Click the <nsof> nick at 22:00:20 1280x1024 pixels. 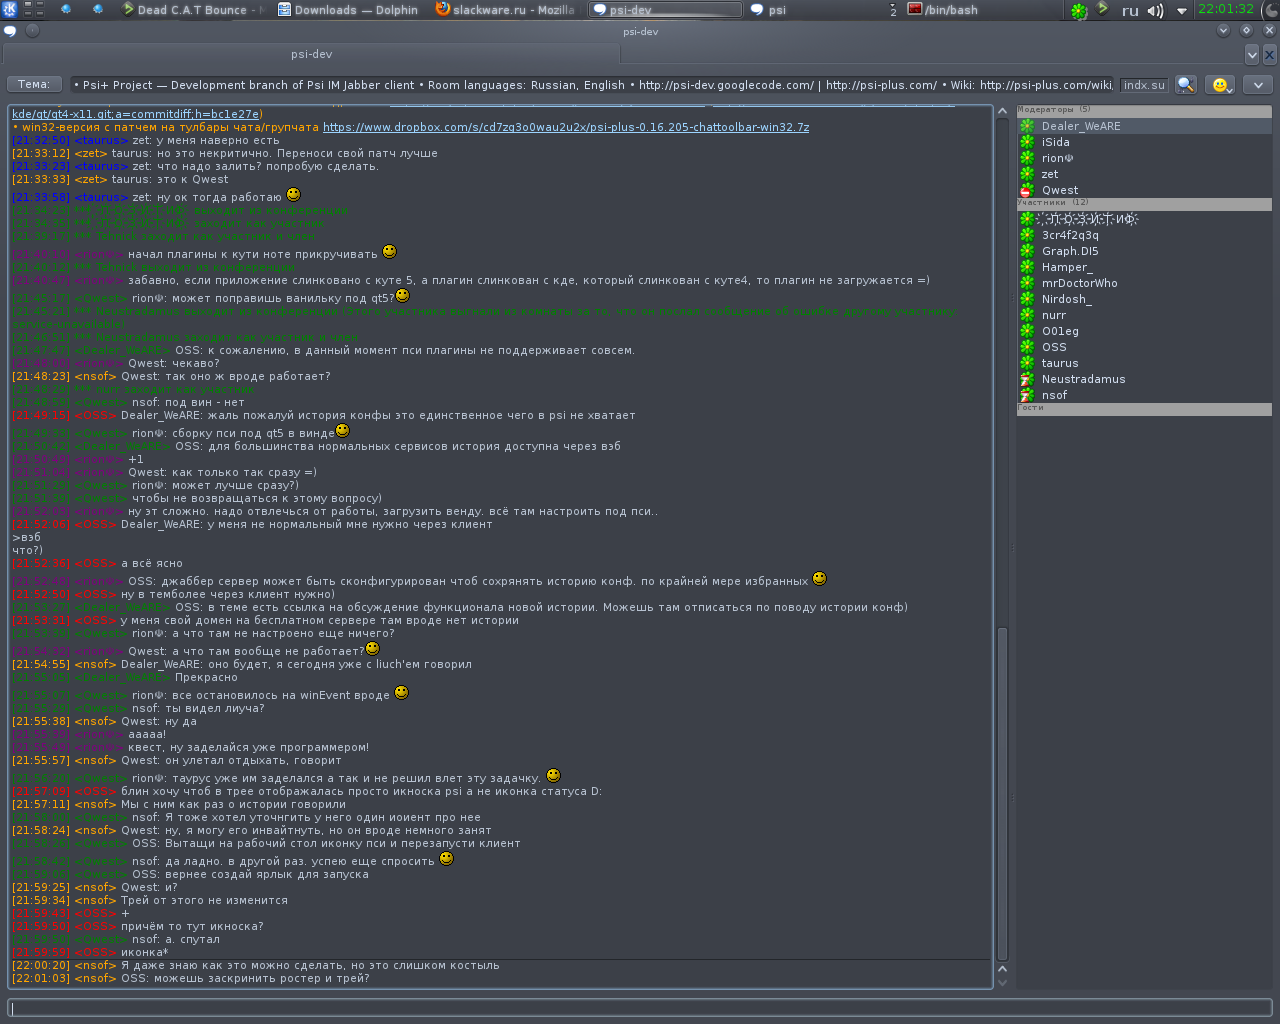[95, 965]
